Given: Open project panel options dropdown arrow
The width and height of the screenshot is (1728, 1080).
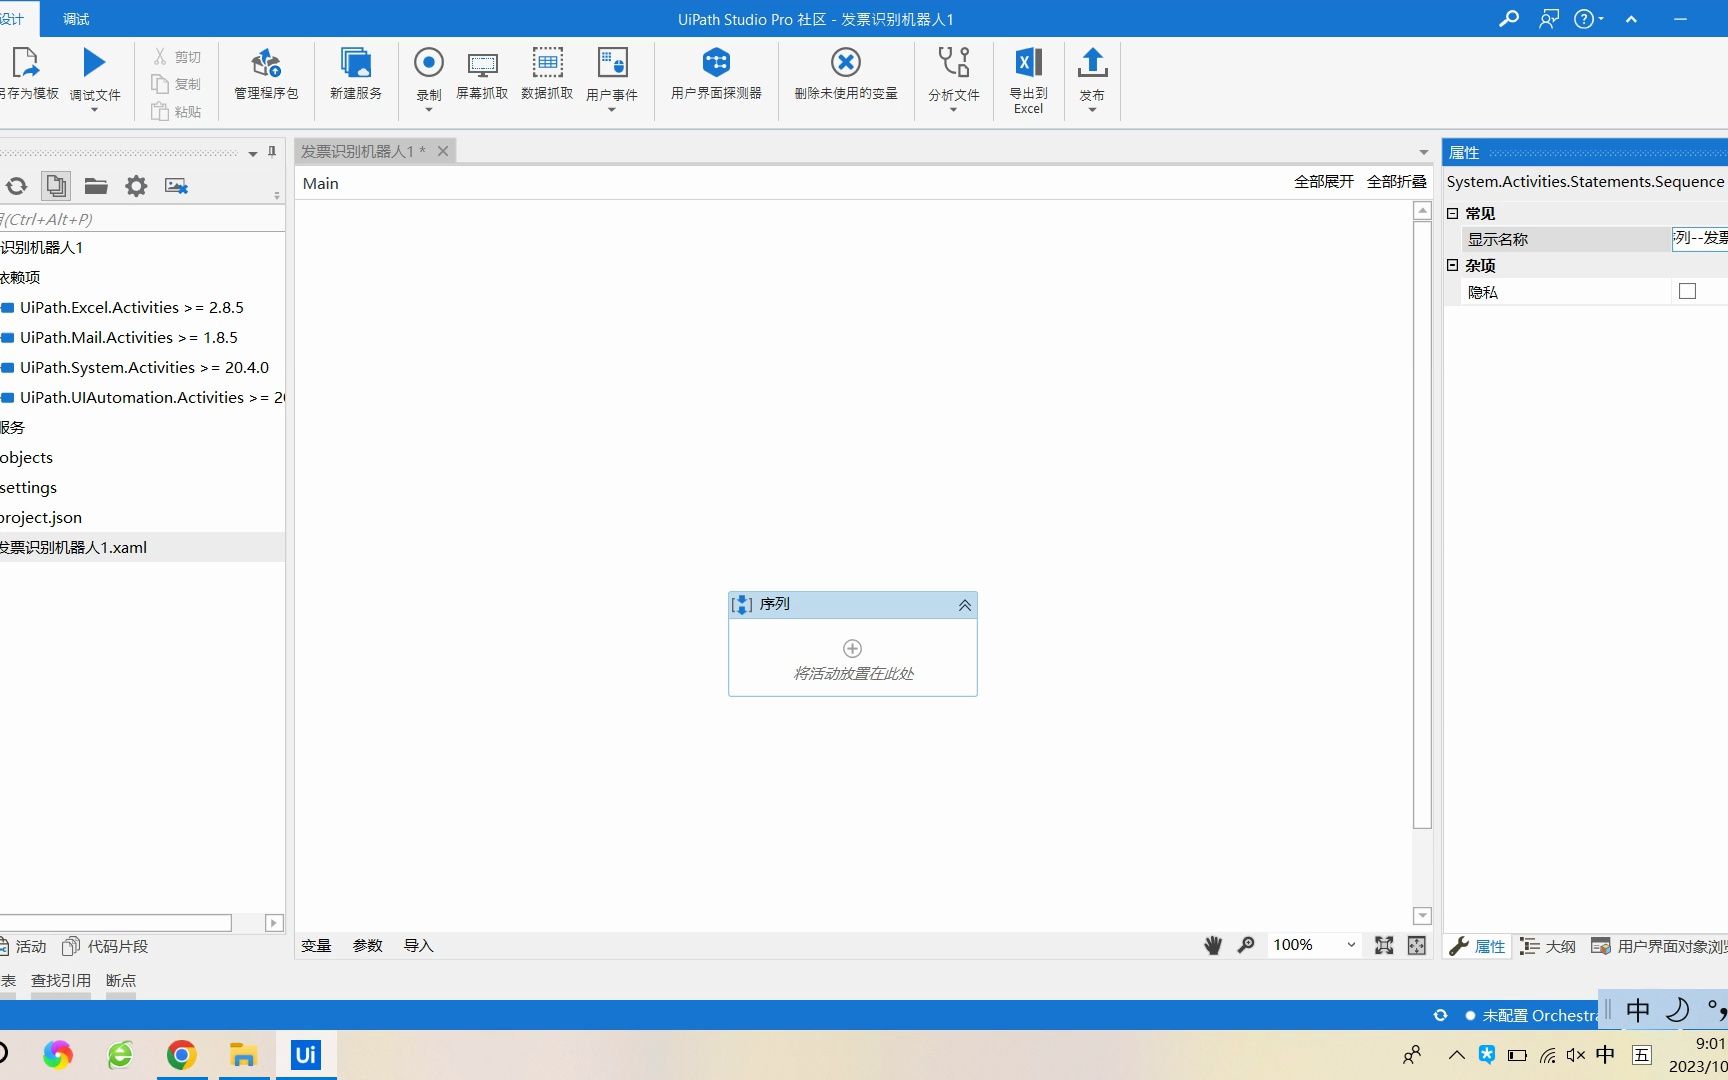Looking at the screenshot, I should [x=252, y=153].
